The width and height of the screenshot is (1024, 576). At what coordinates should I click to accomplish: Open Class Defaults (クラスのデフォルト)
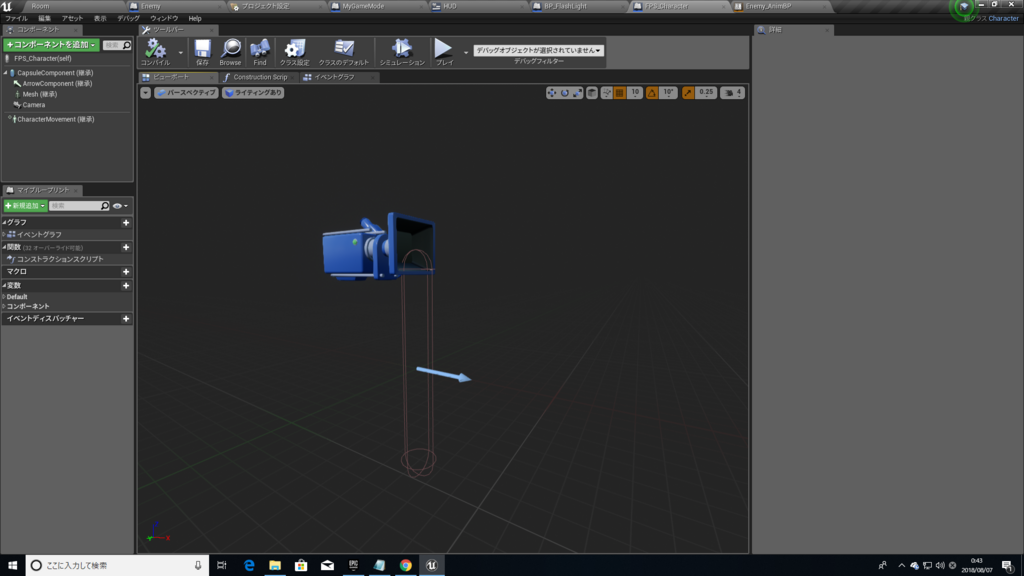(344, 52)
